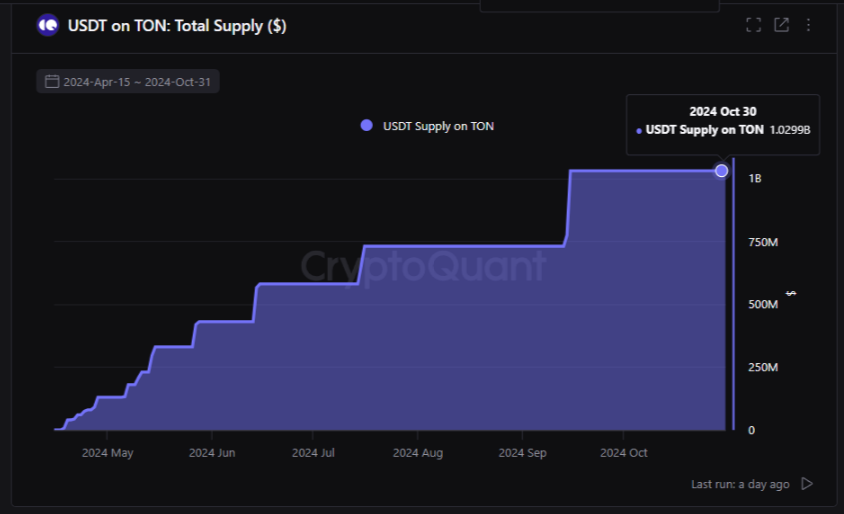This screenshot has width=844, height=514.
Task: Click the highlighted data point on the chart line
Action: point(722,171)
